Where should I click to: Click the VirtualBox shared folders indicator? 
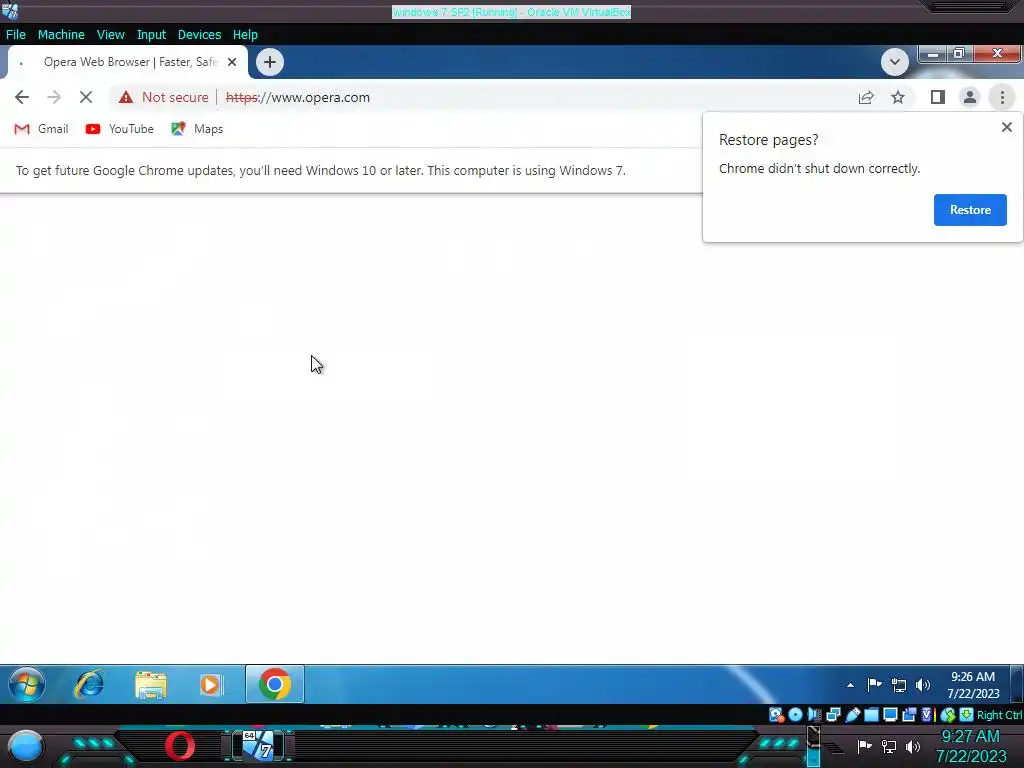871,715
